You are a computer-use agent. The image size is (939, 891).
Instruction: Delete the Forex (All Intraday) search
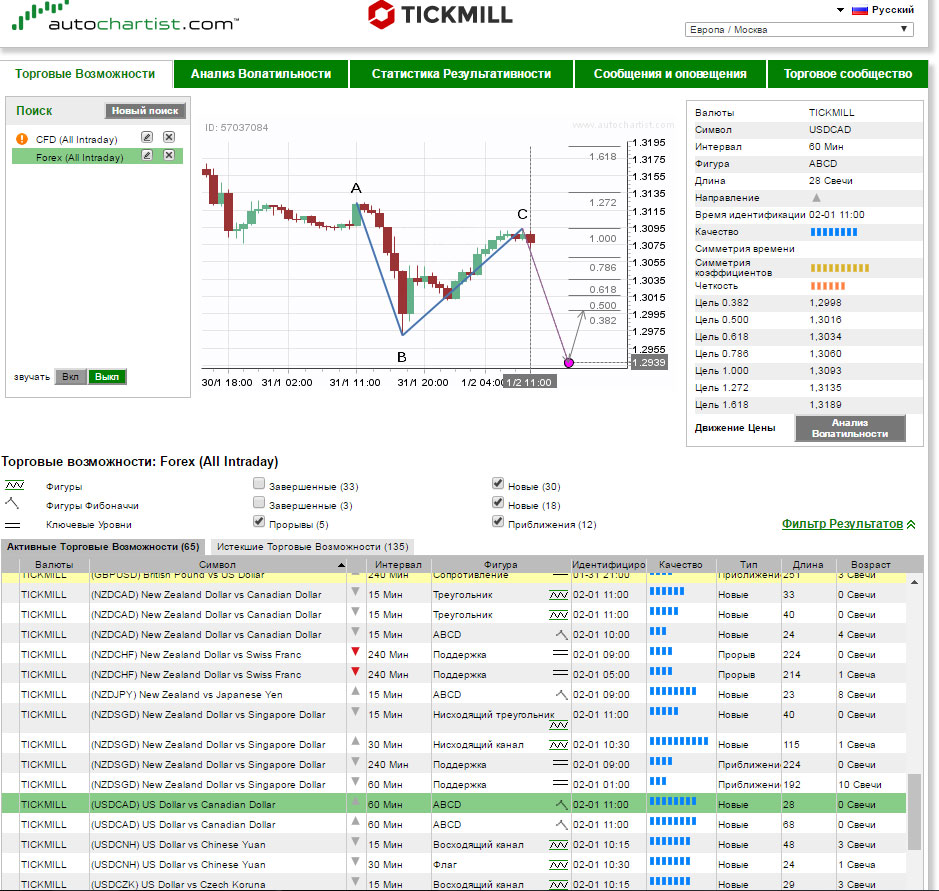tap(169, 156)
